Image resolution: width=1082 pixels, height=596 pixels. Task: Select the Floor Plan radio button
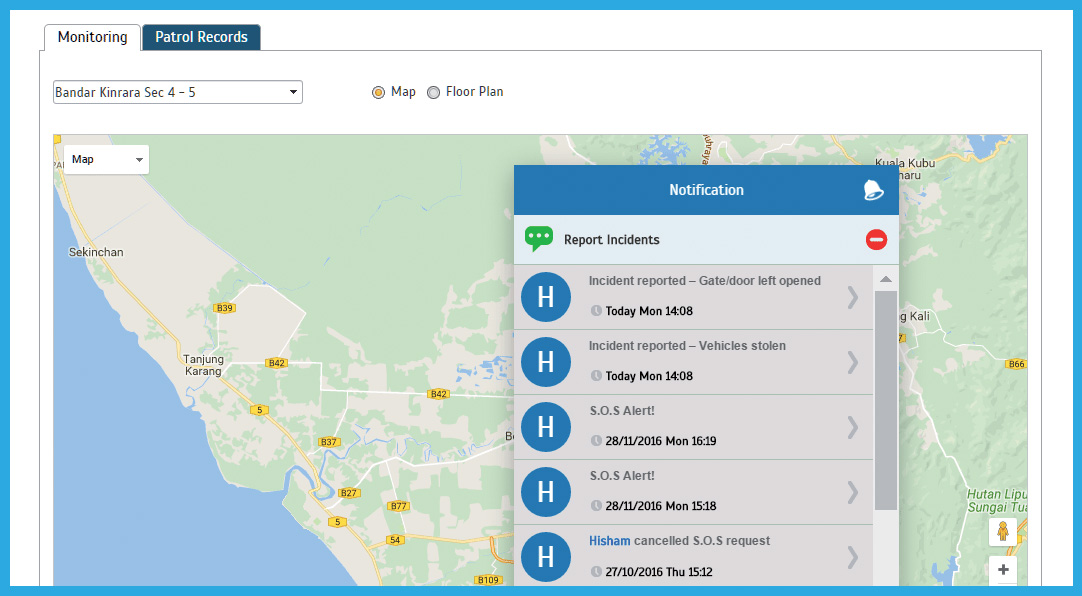click(x=433, y=91)
